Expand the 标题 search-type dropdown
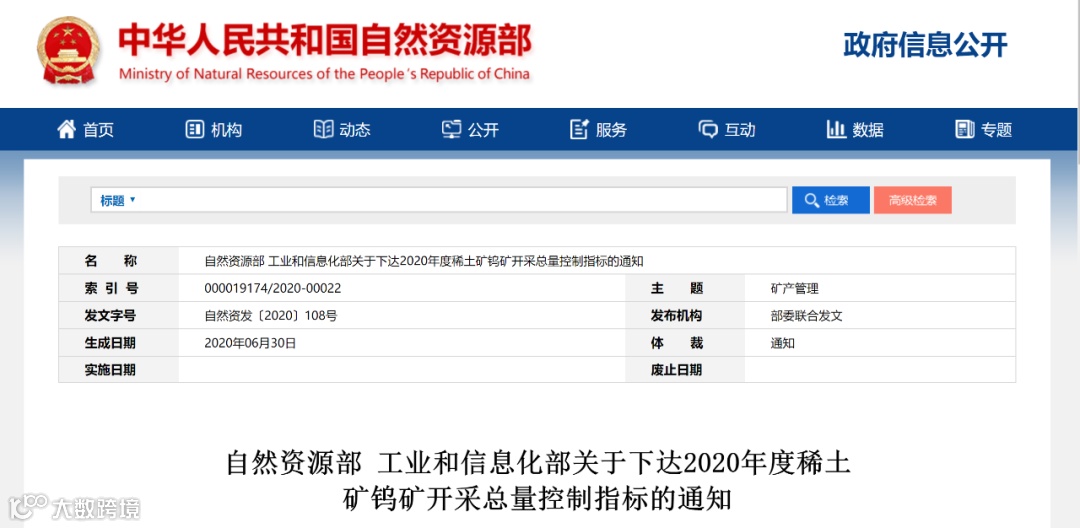Image resolution: width=1080 pixels, height=528 pixels. tap(118, 200)
